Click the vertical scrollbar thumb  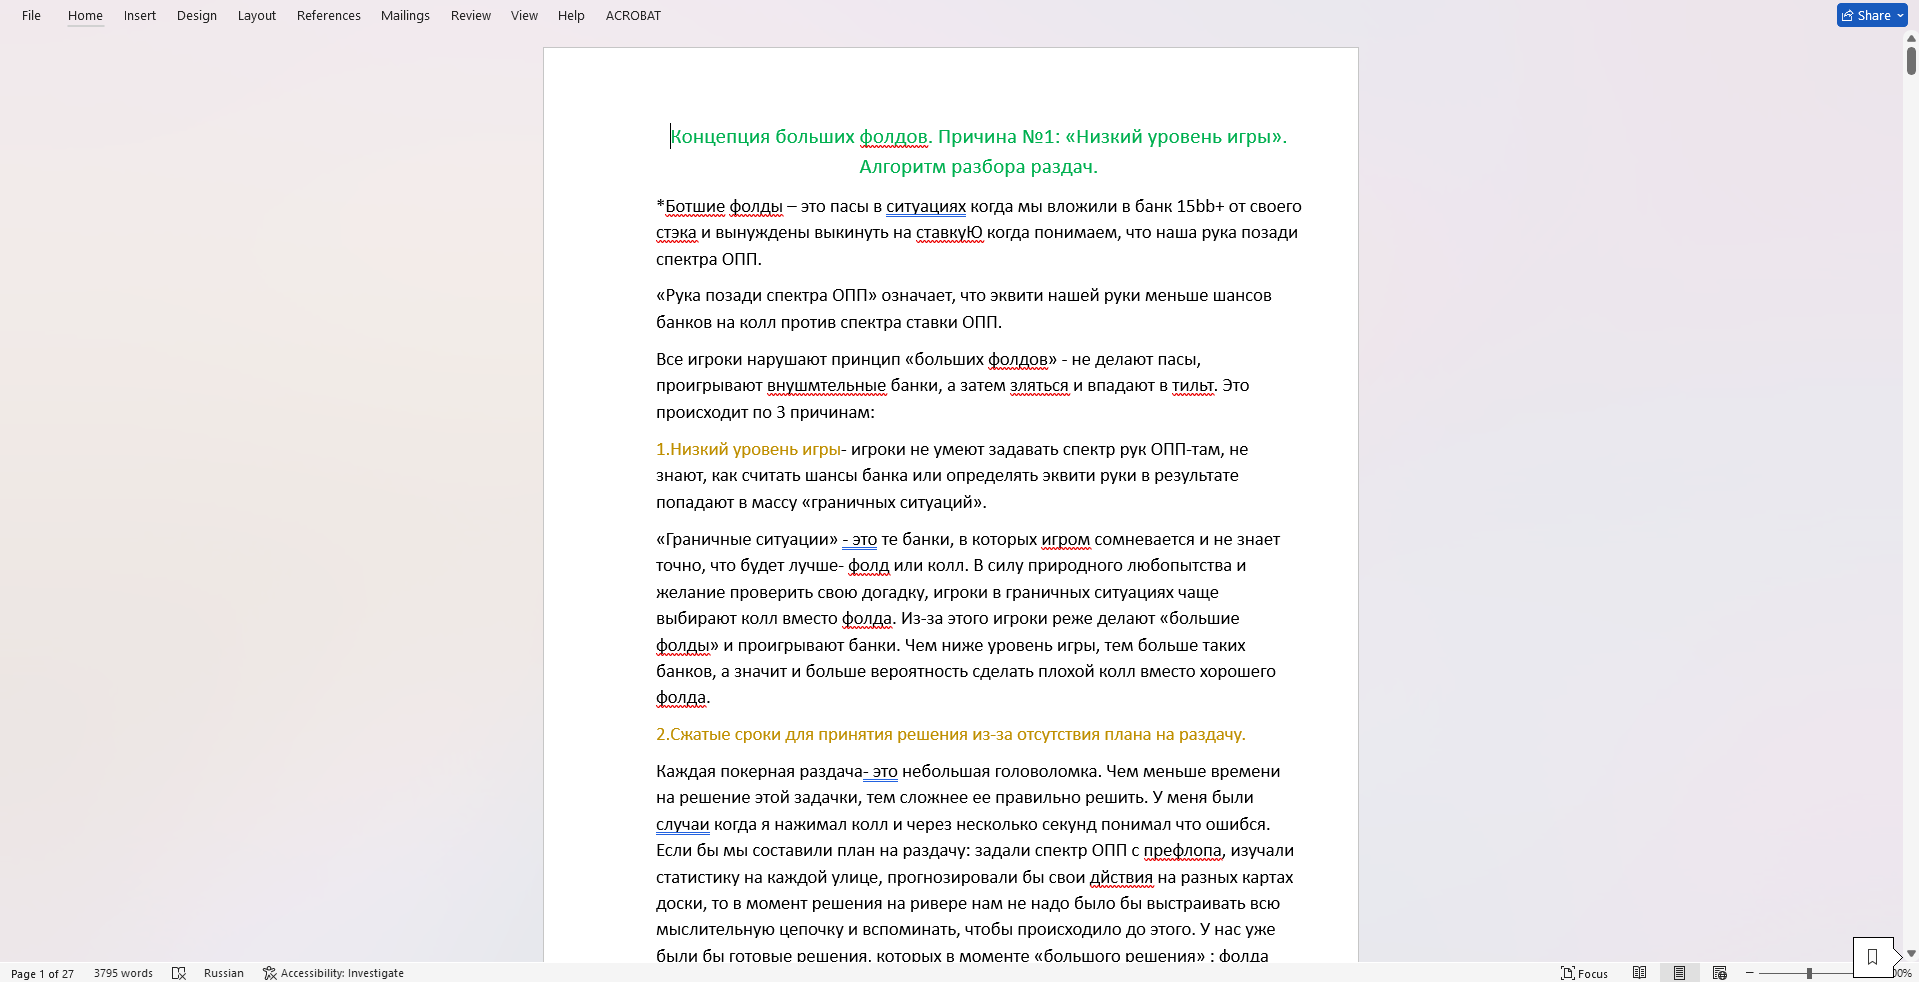click(x=1911, y=60)
